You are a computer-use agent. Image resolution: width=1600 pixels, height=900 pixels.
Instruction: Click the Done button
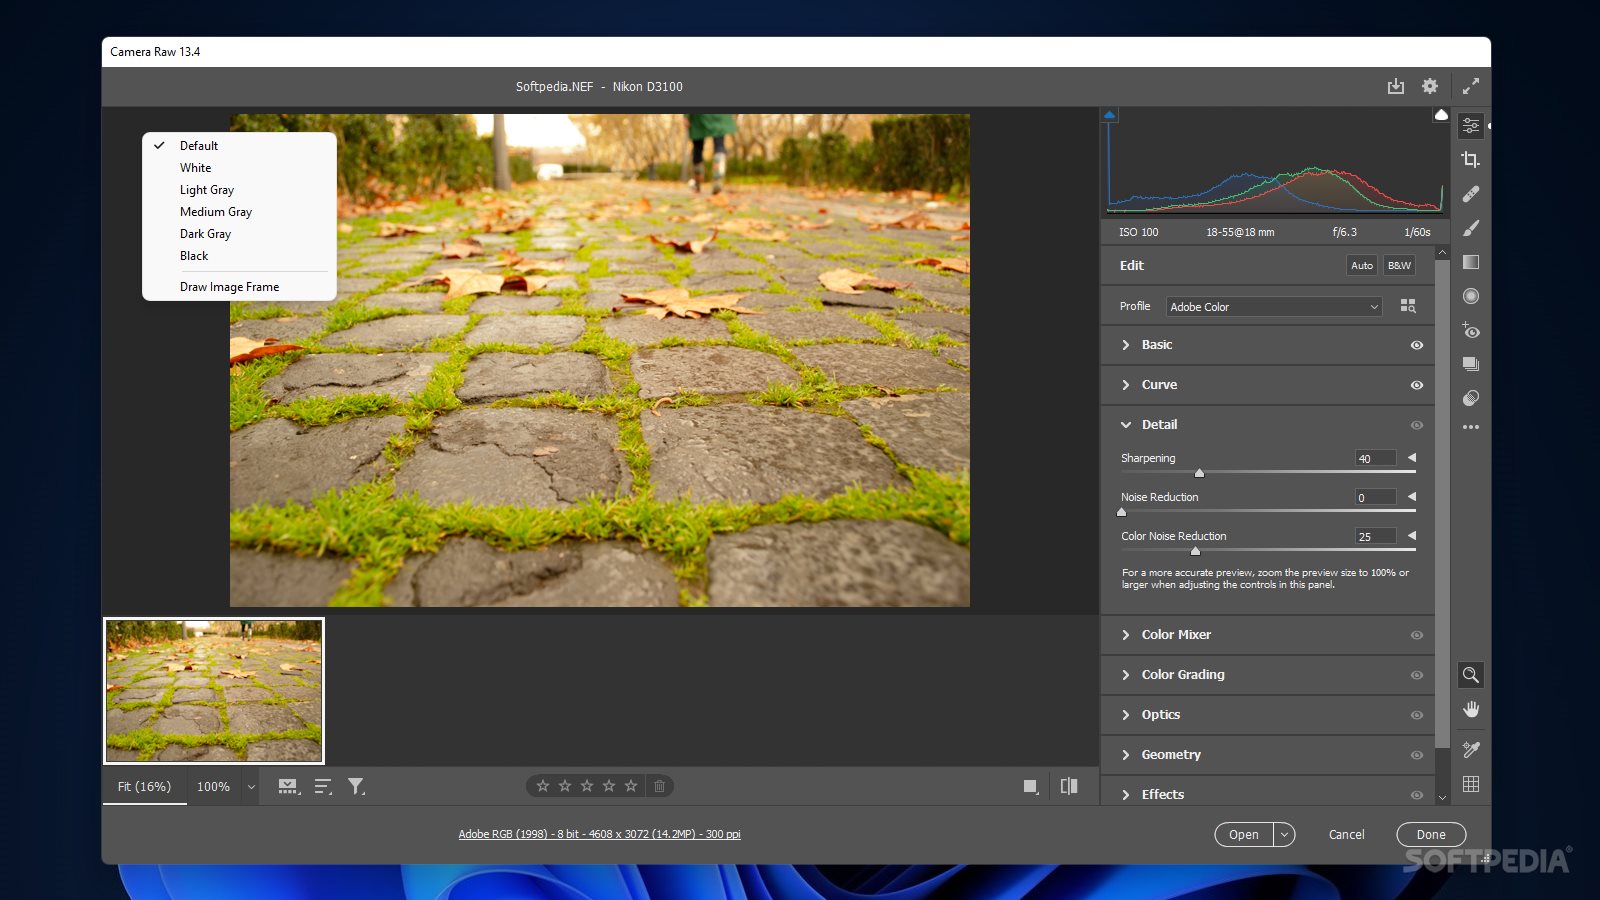pos(1431,834)
